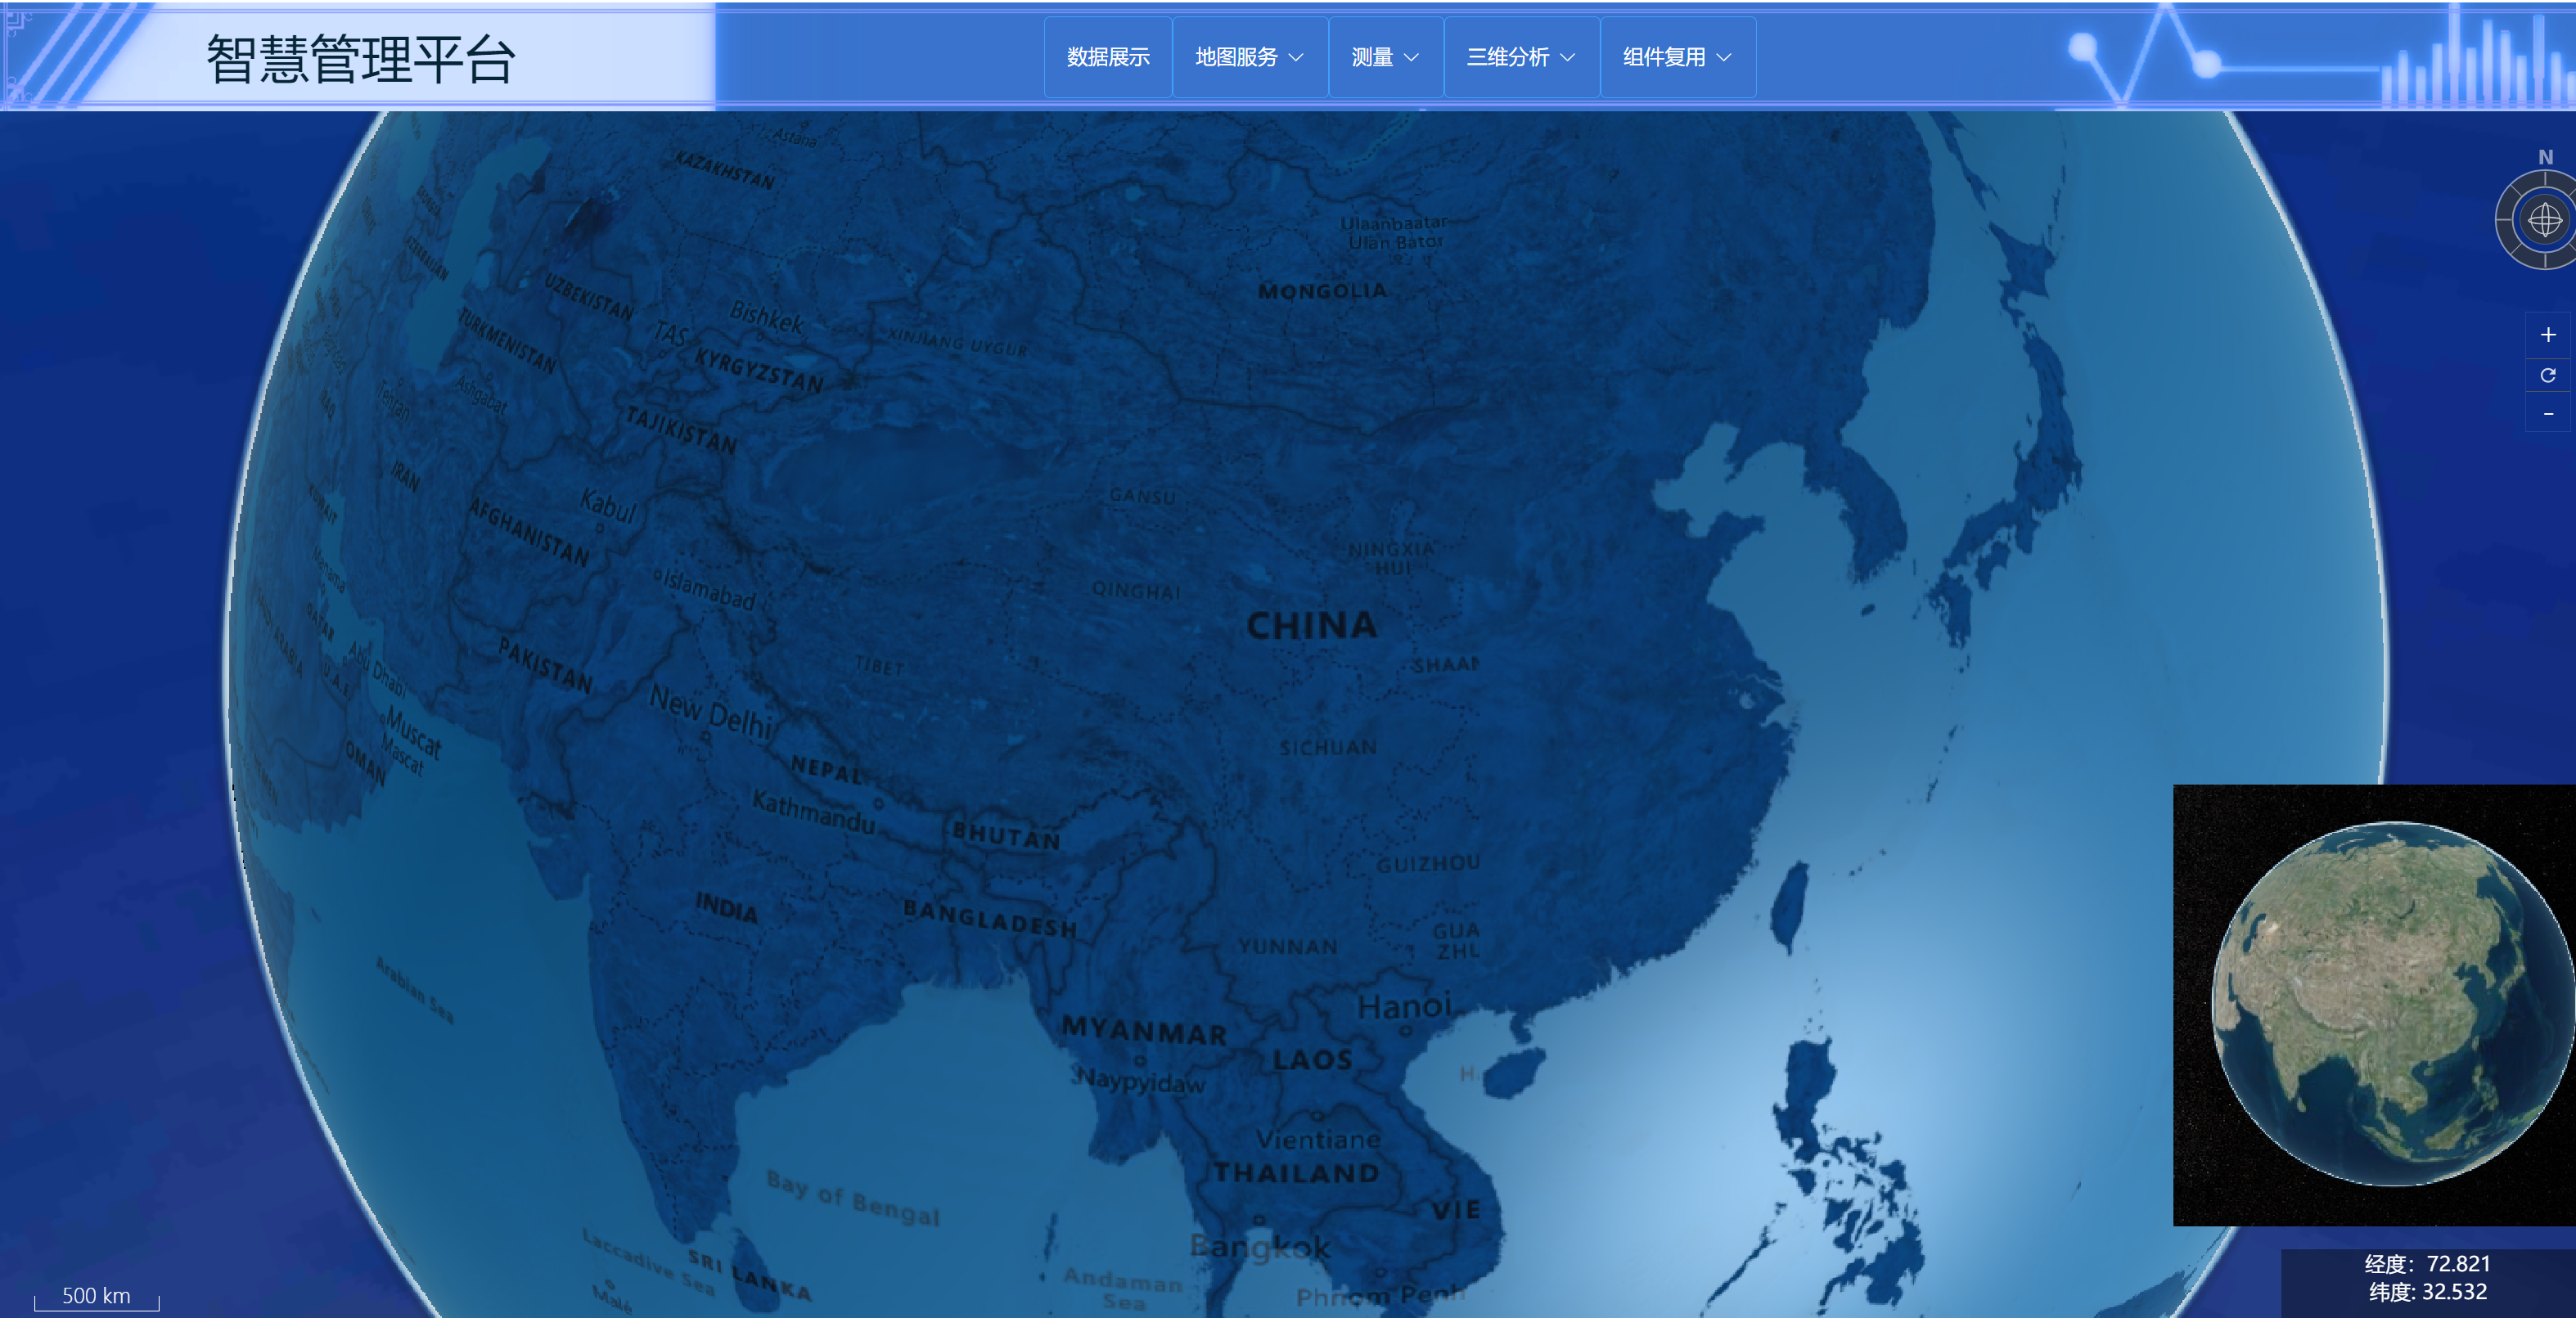2576x1318 pixels.
Task: Click the chevron arrow beside 测量
Action: coord(1411,58)
